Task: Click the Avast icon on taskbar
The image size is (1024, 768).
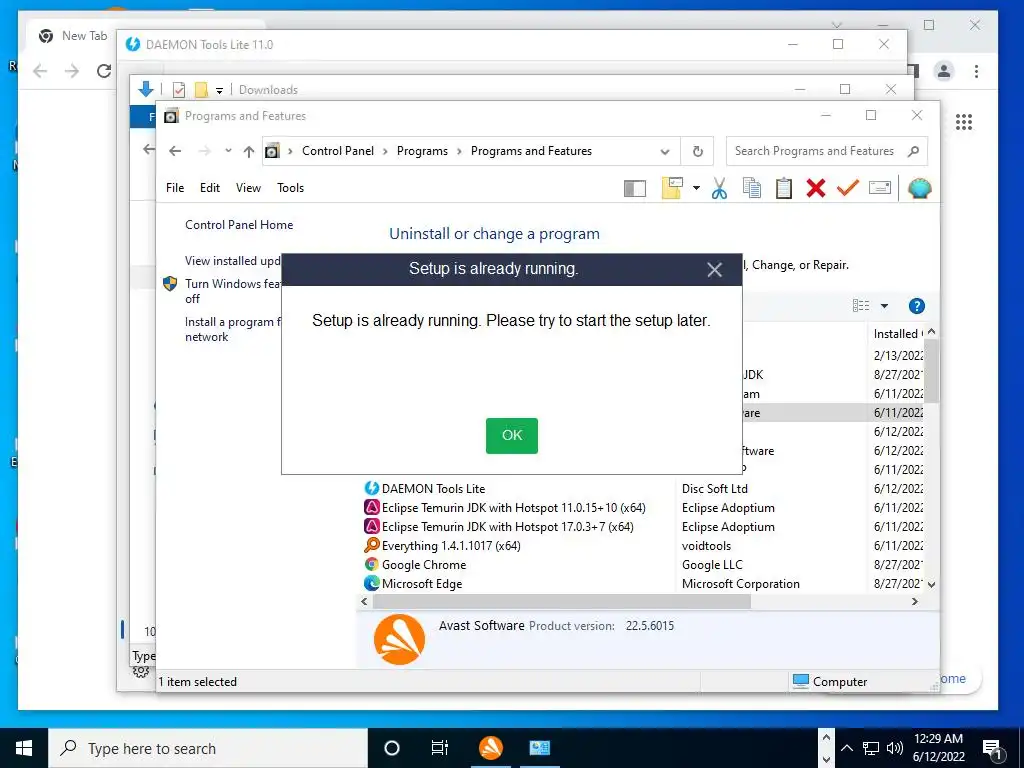Action: tap(490, 748)
